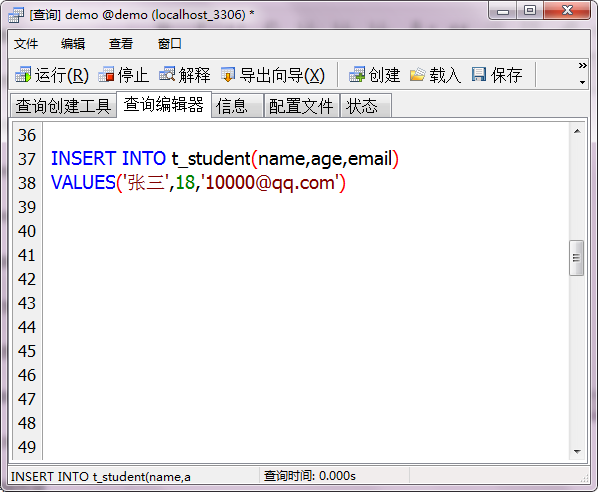Click line number 42 in the gutter
The width and height of the screenshot is (598, 492).
pos(27,279)
